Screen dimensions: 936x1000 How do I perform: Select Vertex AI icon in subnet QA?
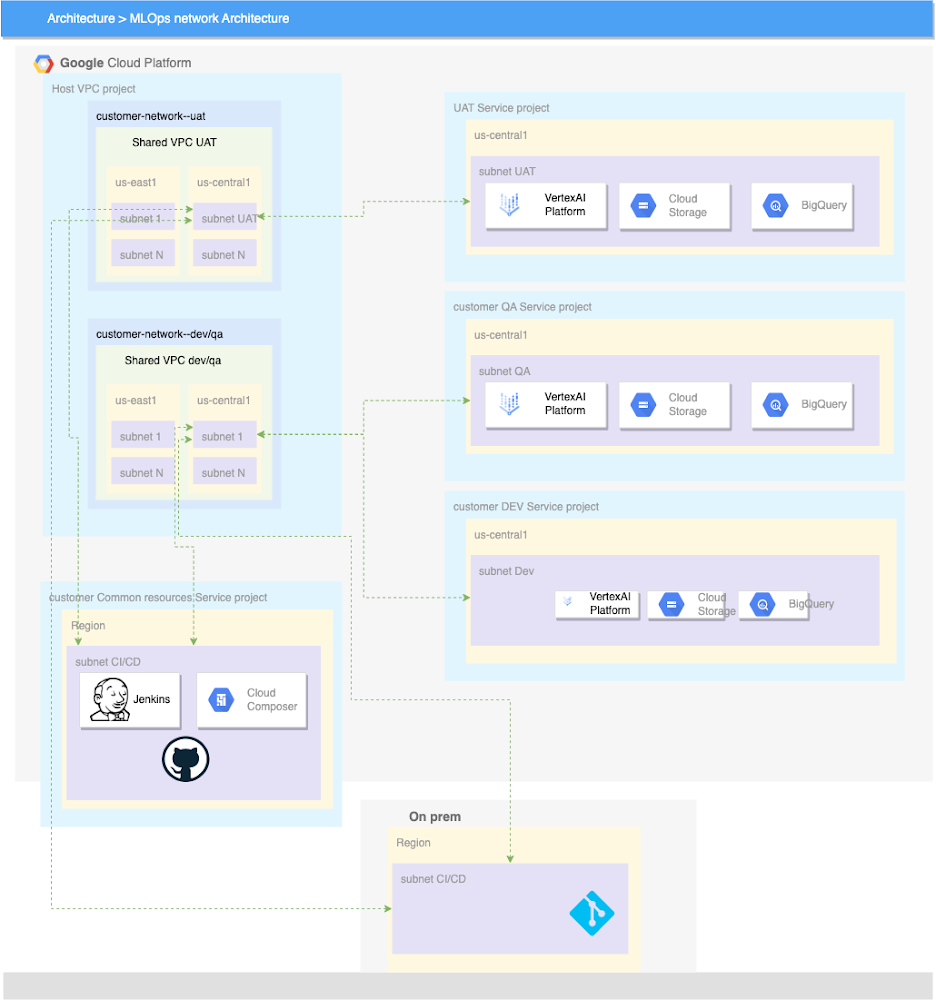[509, 404]
